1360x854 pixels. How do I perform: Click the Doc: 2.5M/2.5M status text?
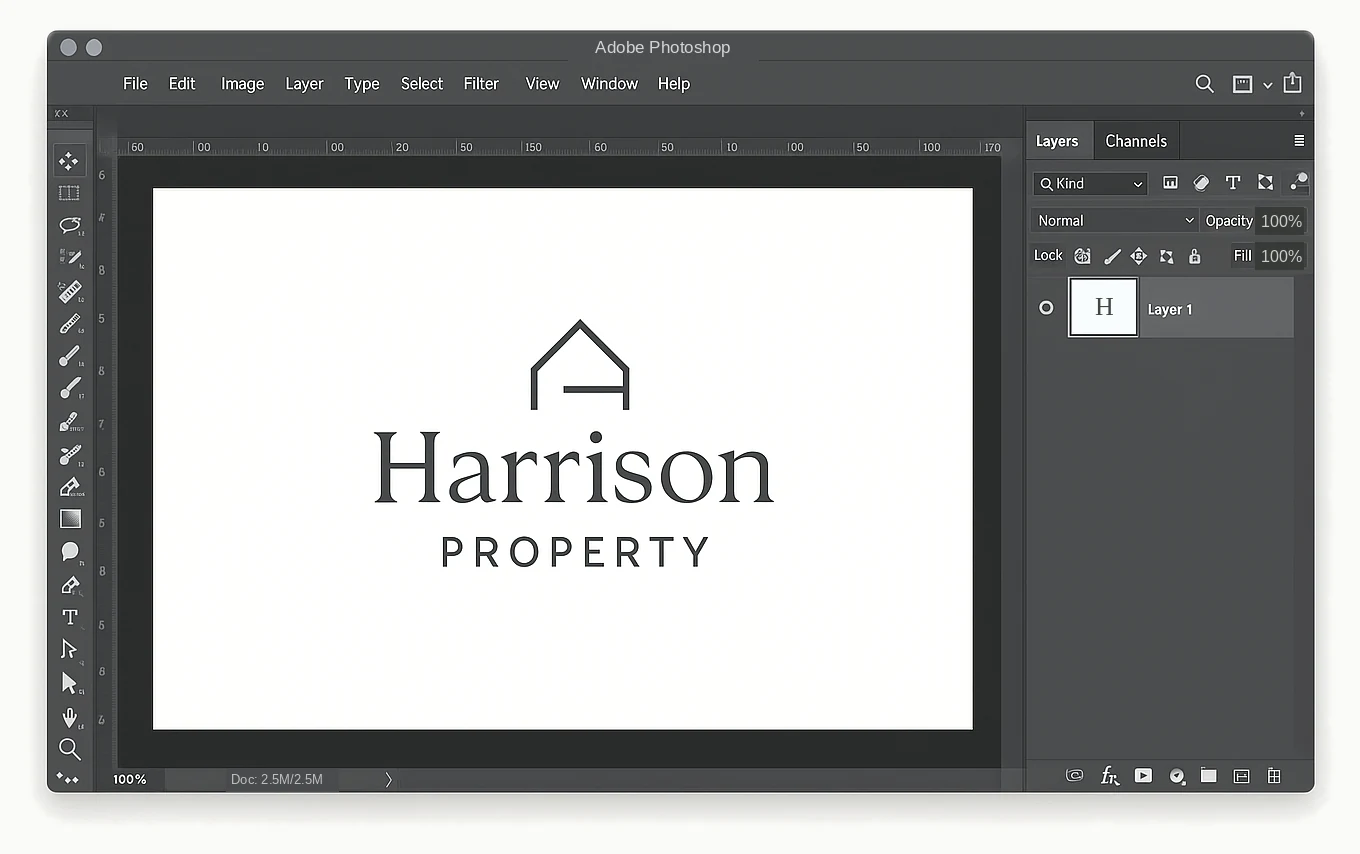(277, 779)
